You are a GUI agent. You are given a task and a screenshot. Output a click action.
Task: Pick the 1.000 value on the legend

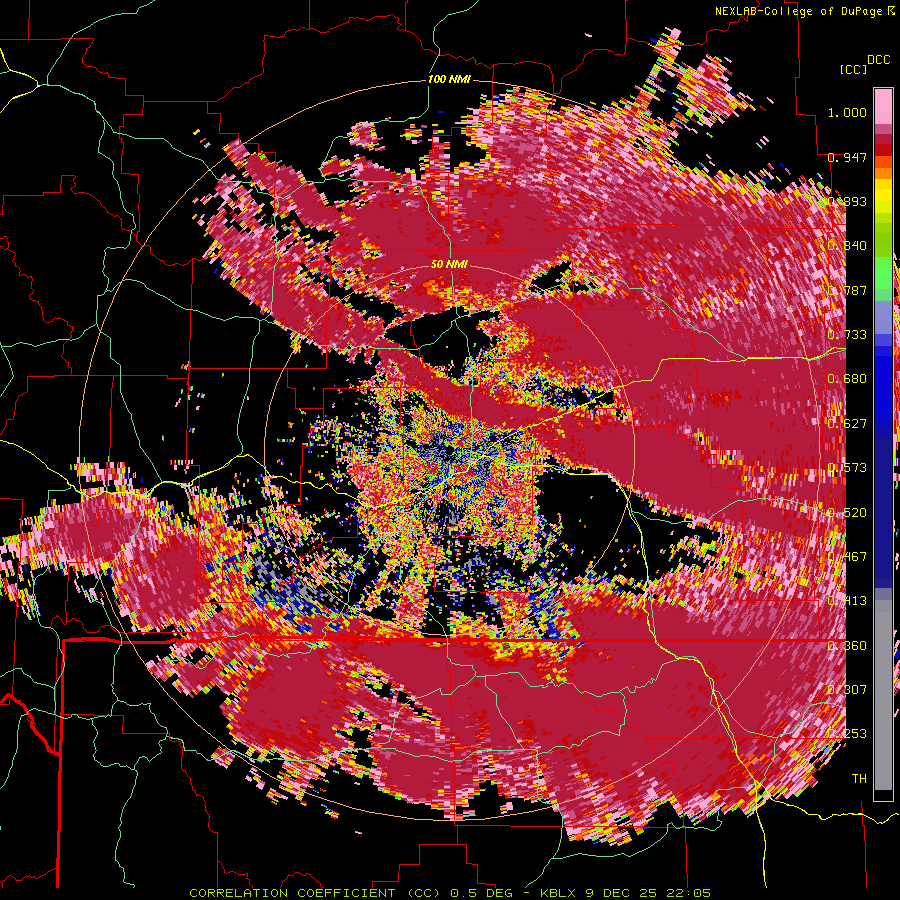click(x=847, y=112)
